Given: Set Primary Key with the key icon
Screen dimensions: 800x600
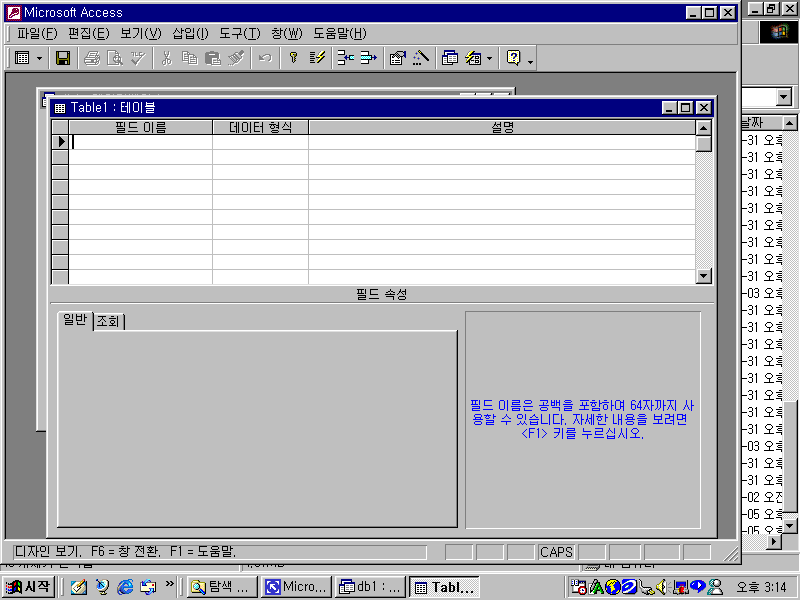Looking at the screenshot, I should (x=293, y=58).
